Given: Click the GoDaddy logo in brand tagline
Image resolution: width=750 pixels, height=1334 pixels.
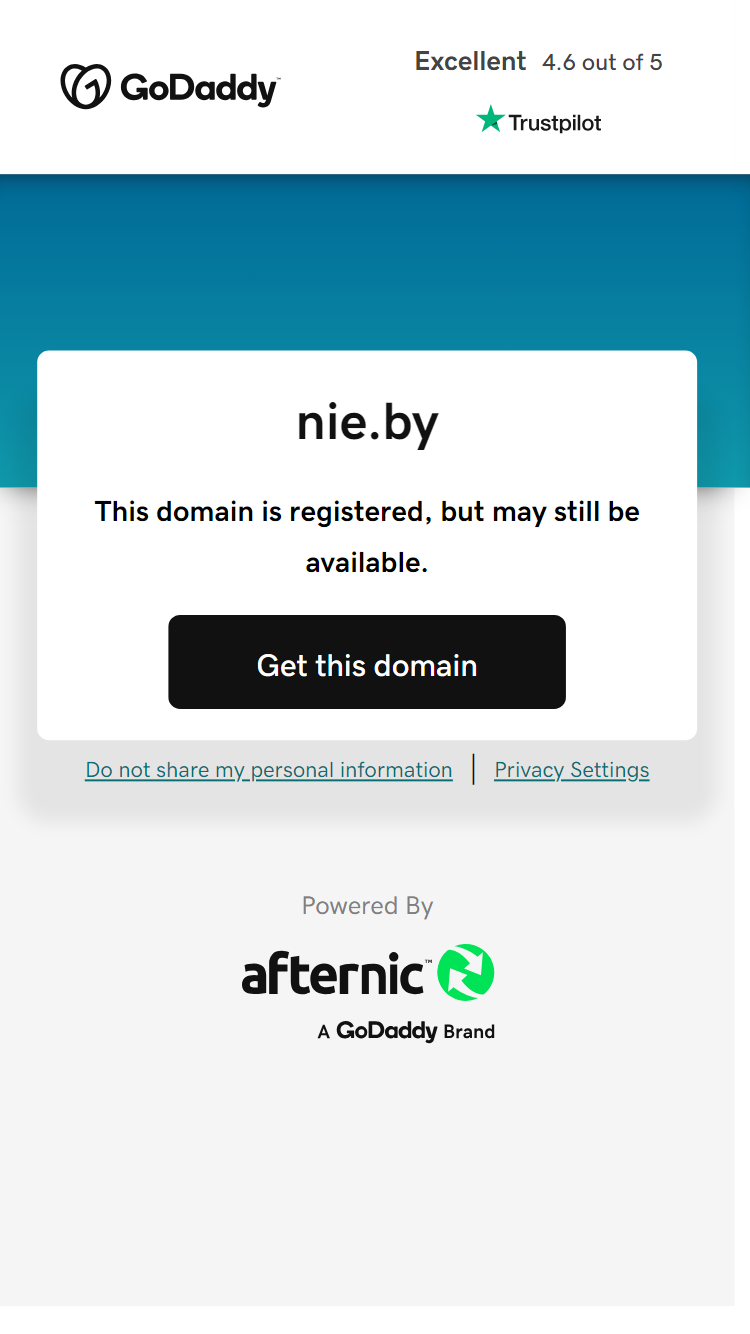Looking at the screenshot, I should 387,1031.
